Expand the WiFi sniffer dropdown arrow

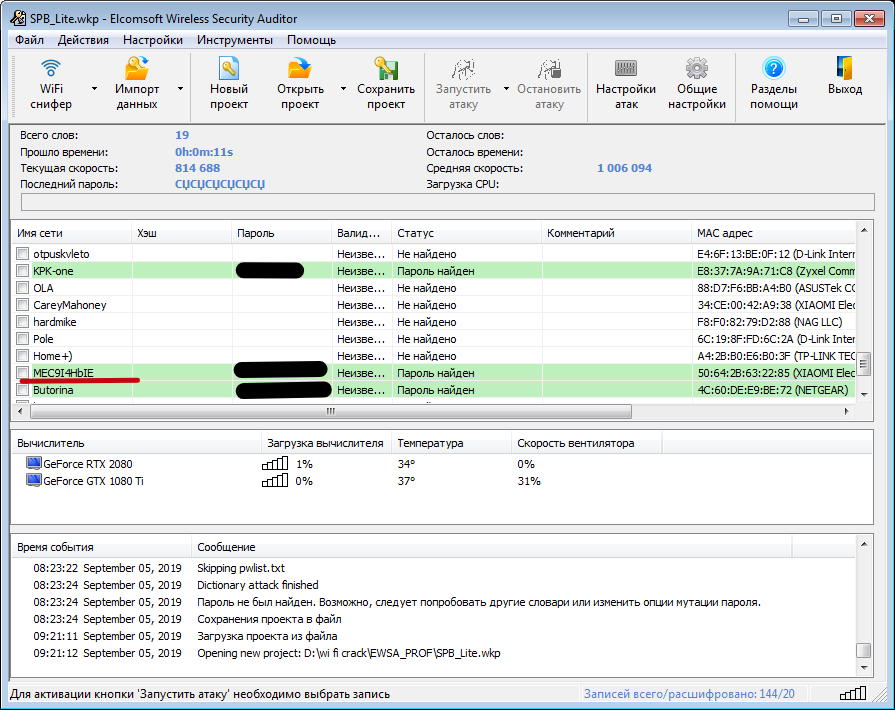pyautogui.click(x=94, y=88)
